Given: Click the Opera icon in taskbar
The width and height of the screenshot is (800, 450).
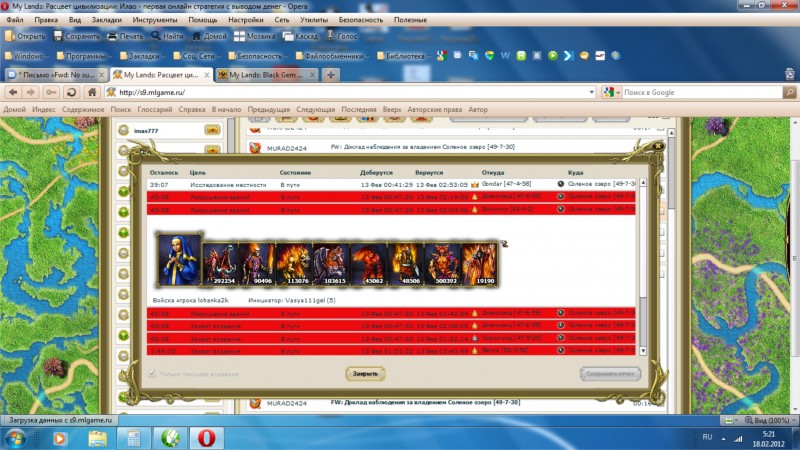Looking at the screenshot, I should point(207,437).
